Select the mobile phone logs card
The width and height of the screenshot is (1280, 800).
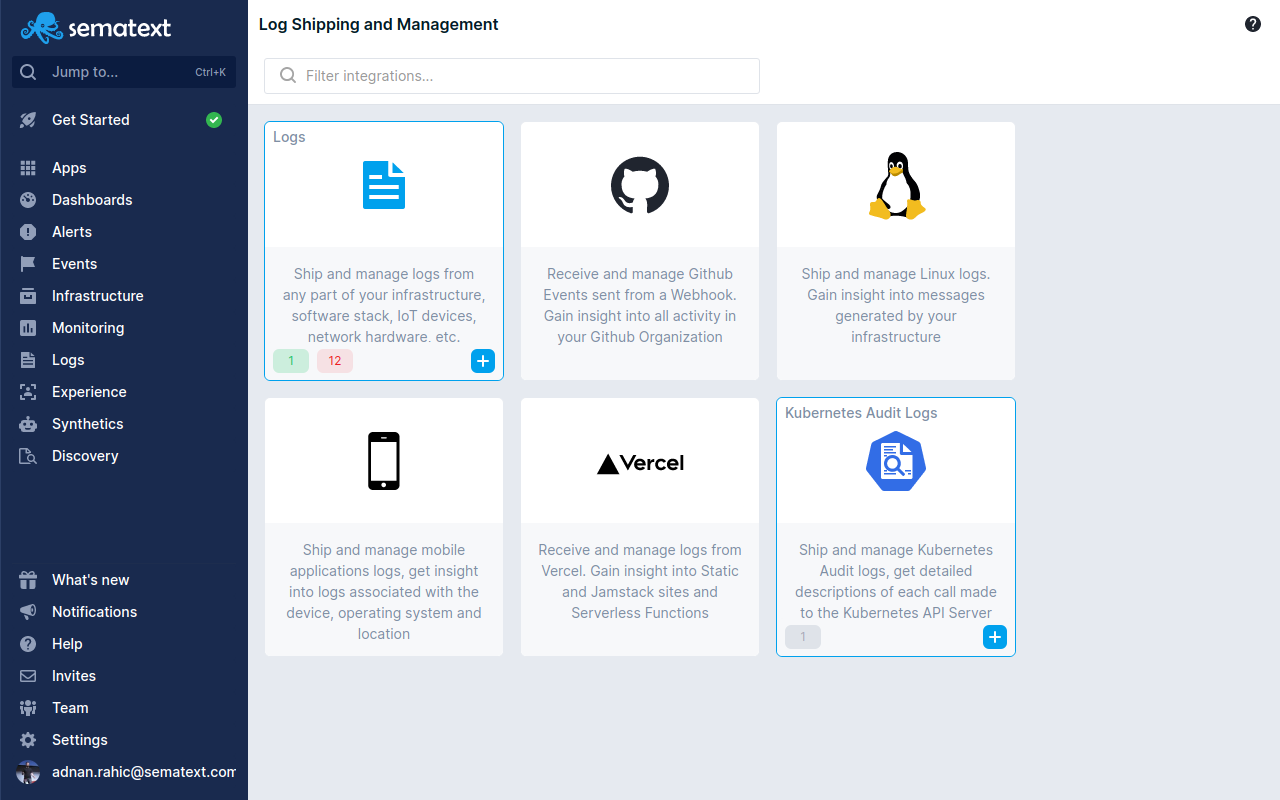point(384,527)
